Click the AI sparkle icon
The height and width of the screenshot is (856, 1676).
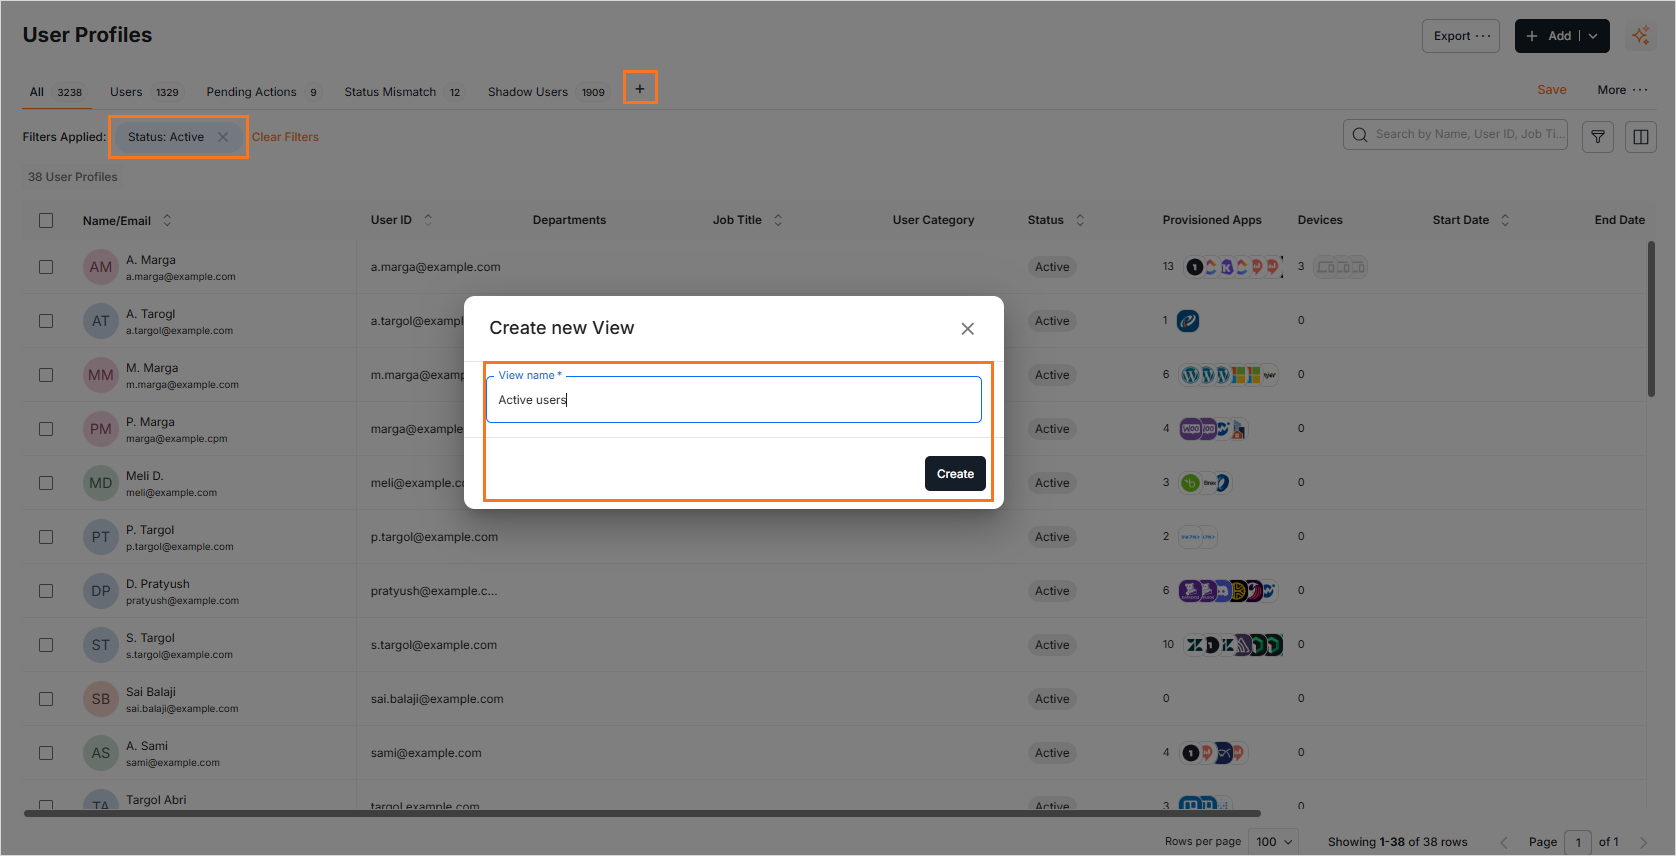click(x=1641, y=36)
